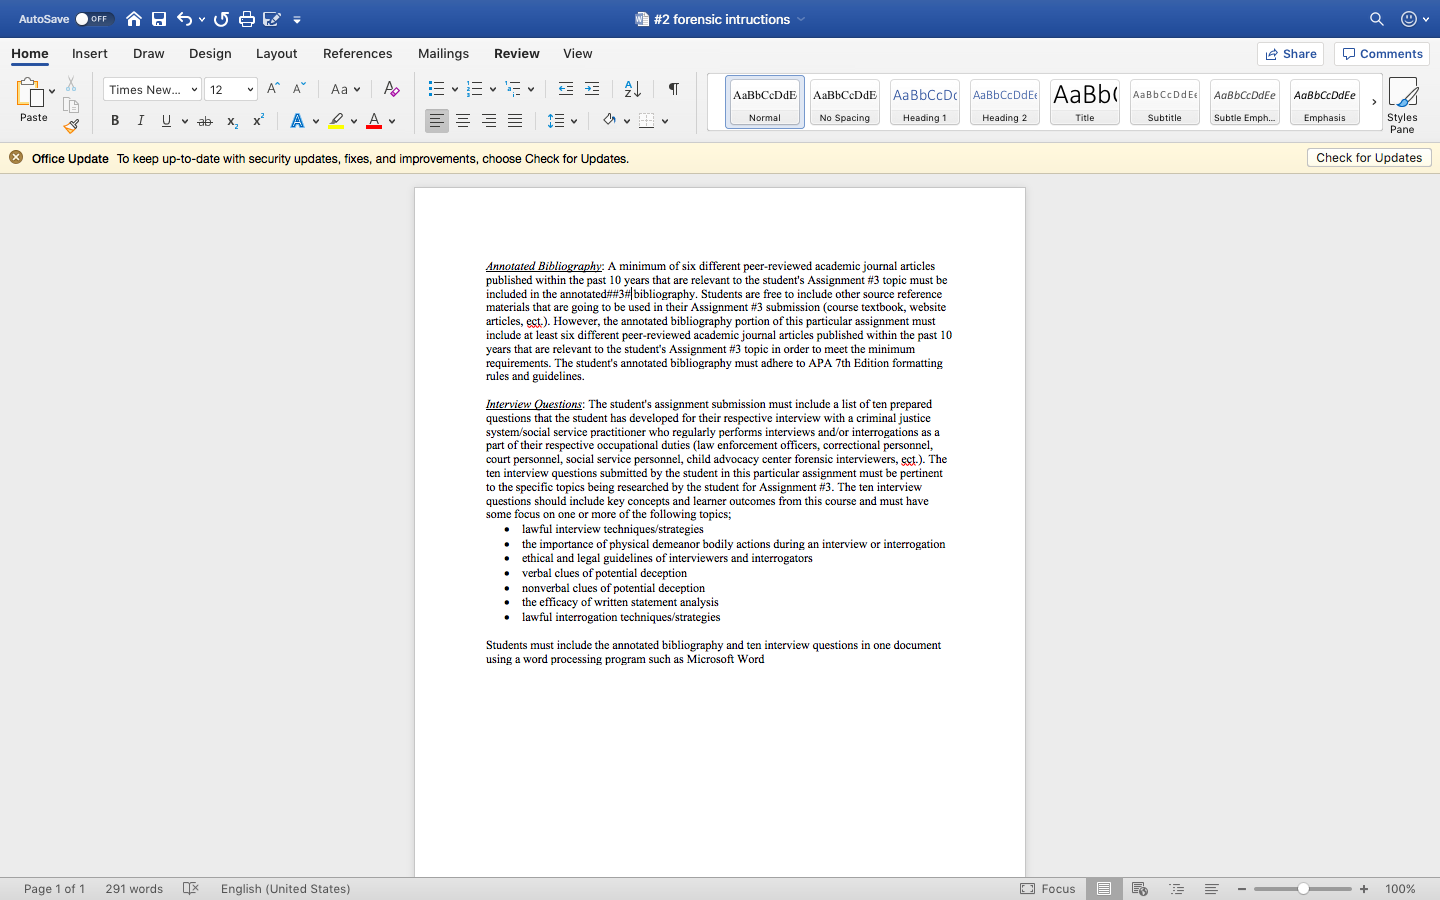Click the Print icon in title bar
1440x900 pixels.
(246, 19)
